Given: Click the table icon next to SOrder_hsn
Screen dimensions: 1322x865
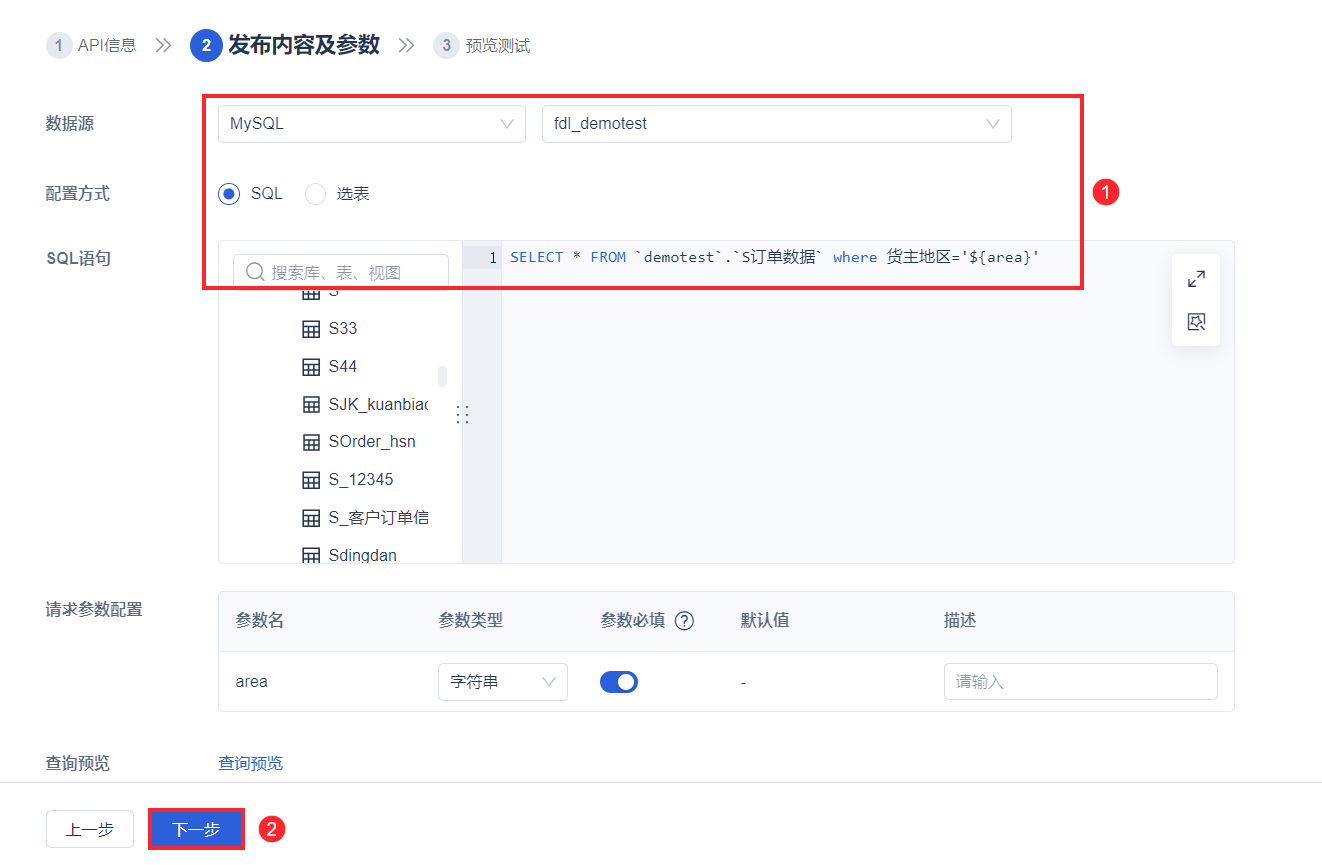Looking at the screenshot, I should pos(311,442).
